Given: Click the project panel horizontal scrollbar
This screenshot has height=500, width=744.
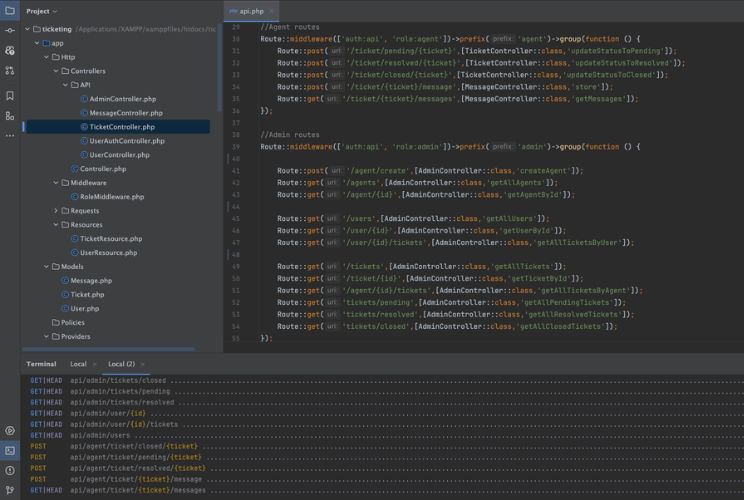Looking at the screenshot, I should tap(110, 349).
